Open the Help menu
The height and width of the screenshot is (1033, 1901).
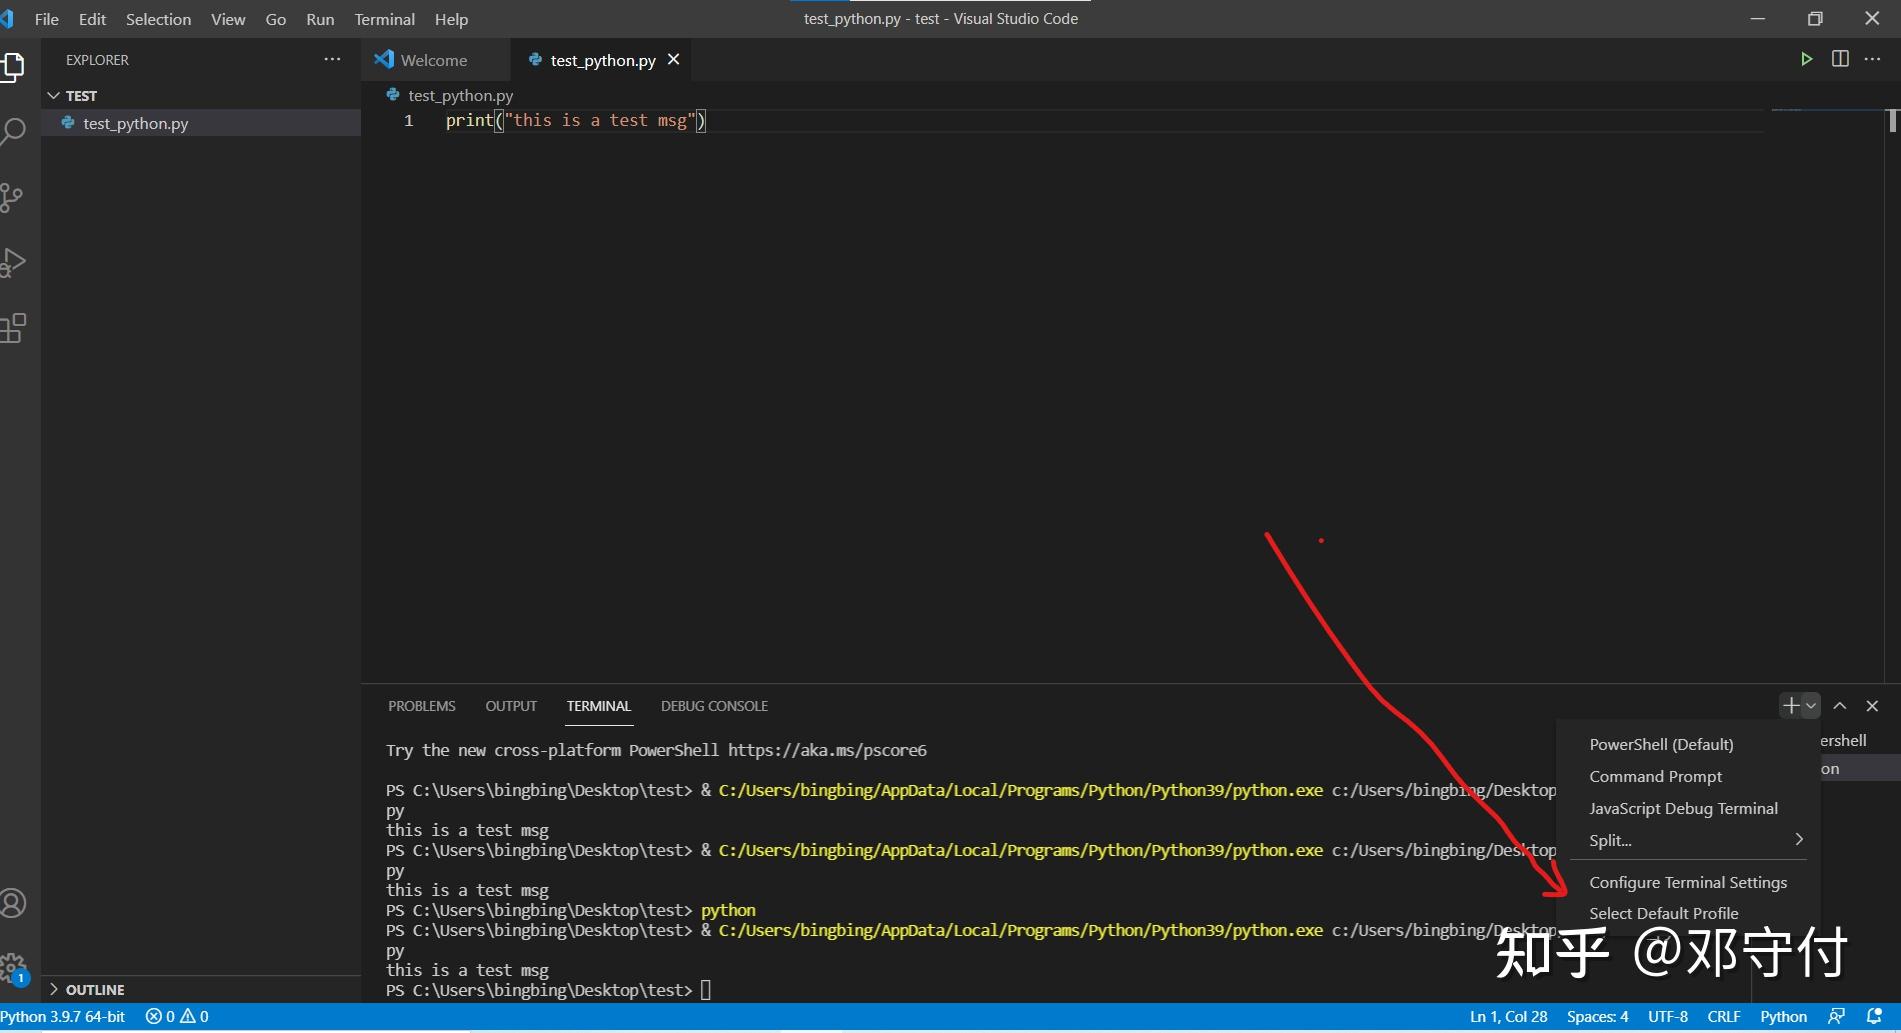[x=451, y=19]
